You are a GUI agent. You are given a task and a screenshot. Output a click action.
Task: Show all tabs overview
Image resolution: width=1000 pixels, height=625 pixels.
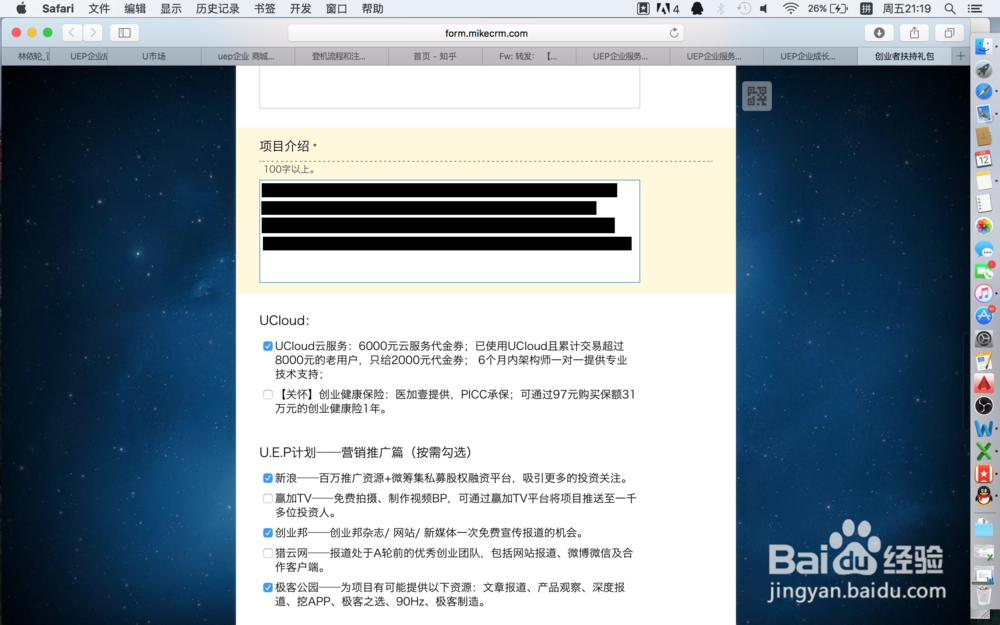[x=949, y=33]
